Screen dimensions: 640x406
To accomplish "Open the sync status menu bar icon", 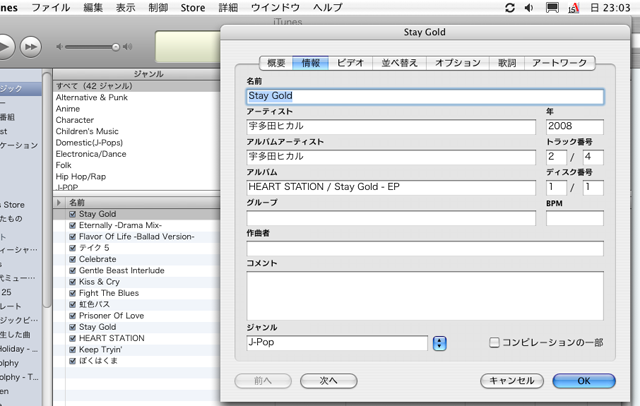I will point(510,8).
